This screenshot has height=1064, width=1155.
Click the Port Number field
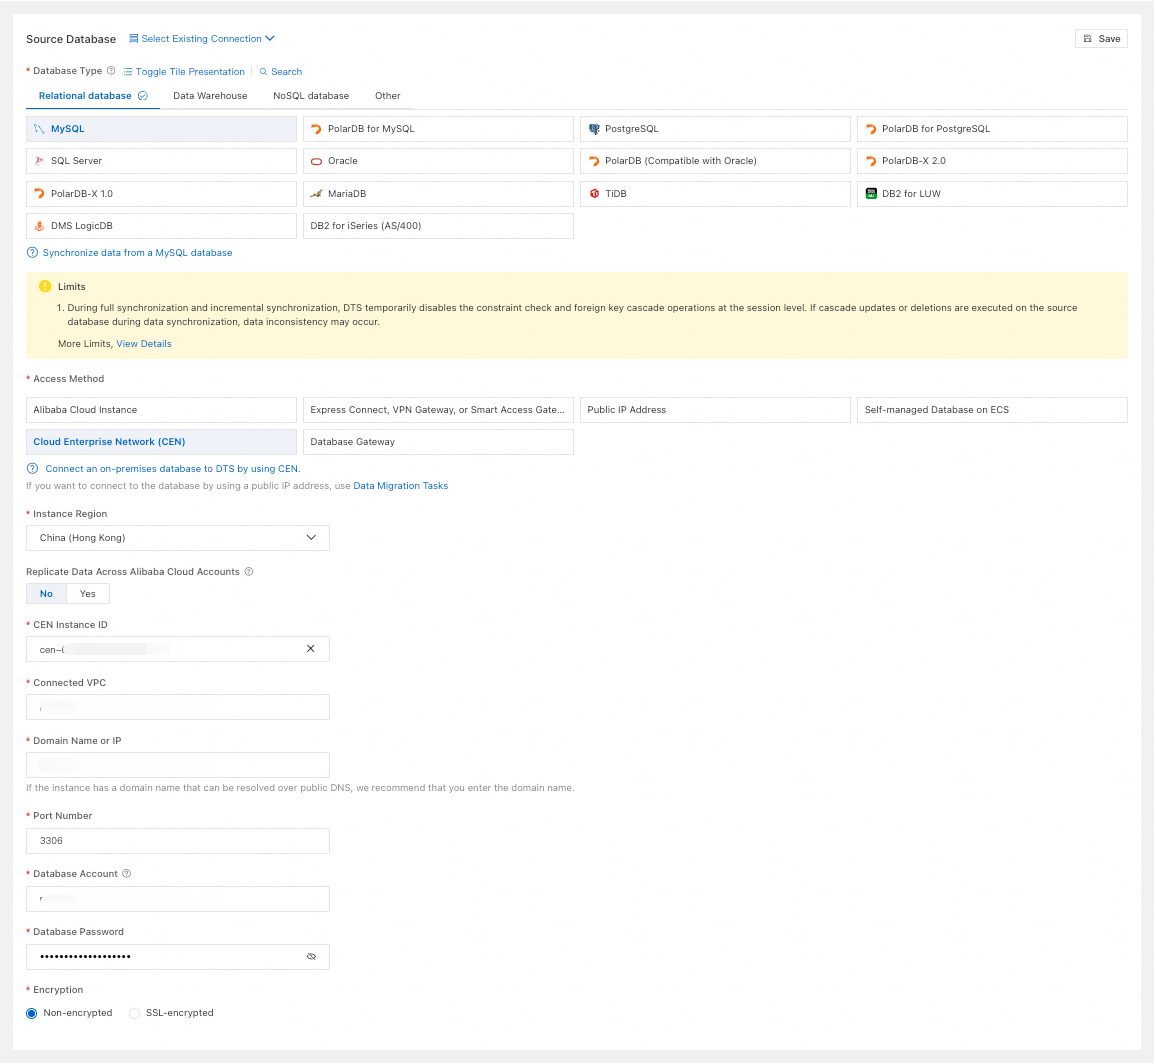pos(178,841)
